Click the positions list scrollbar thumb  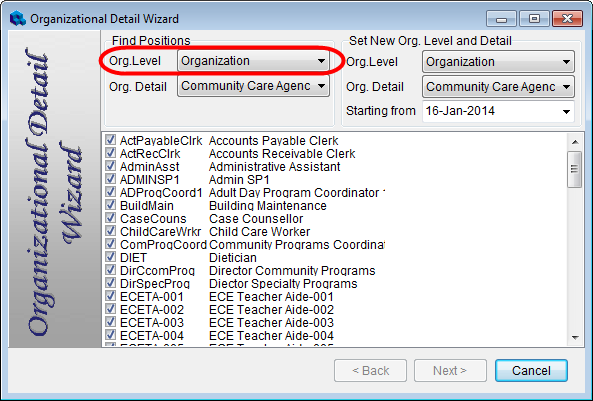pos(575,169)
